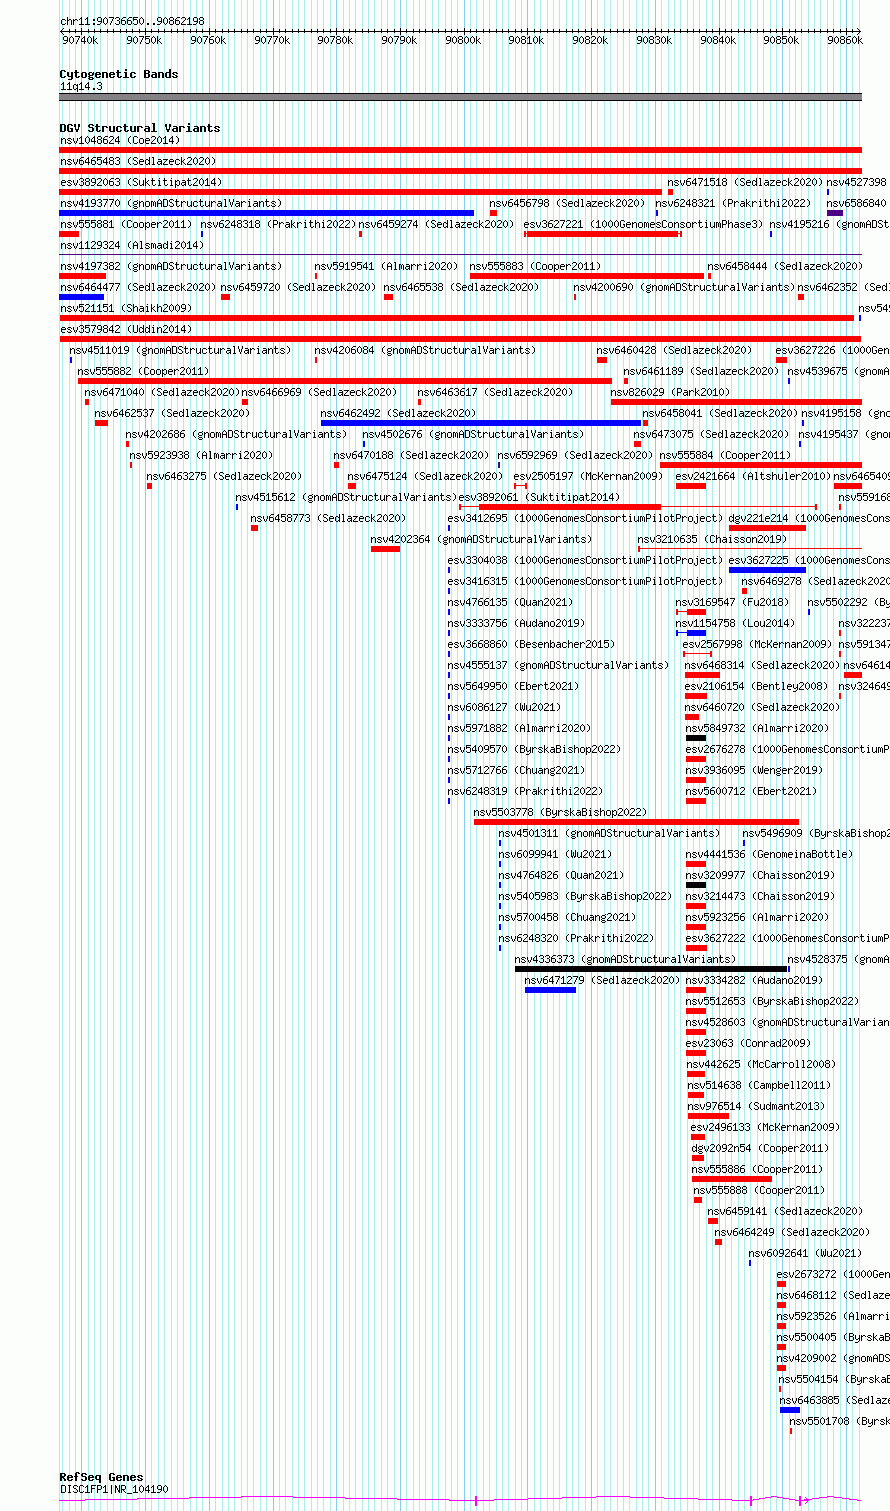890x1511 pixels.
Task: Open variant nsv555883 (Cooper2011) label
Action: (x=536, y=266)
